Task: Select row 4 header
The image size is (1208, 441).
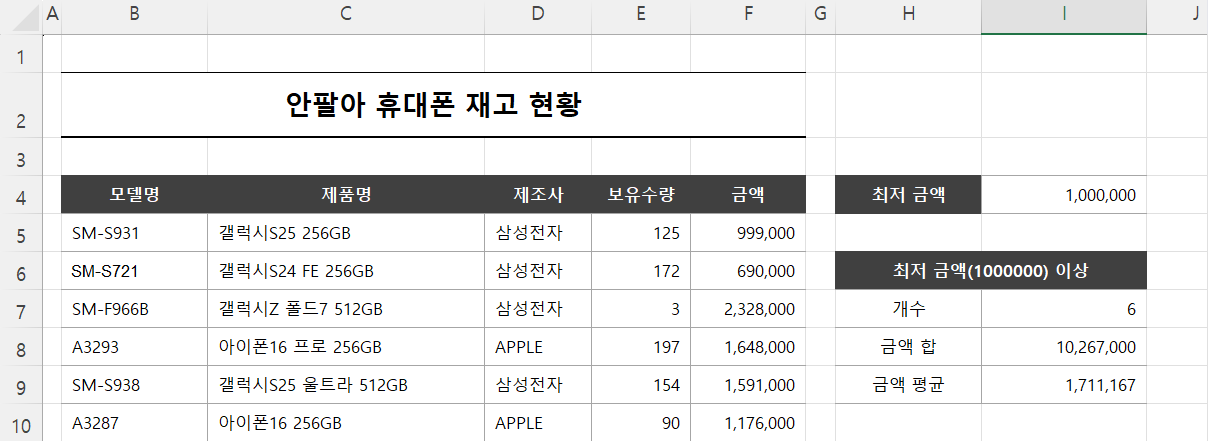Action: click(21, 195)
